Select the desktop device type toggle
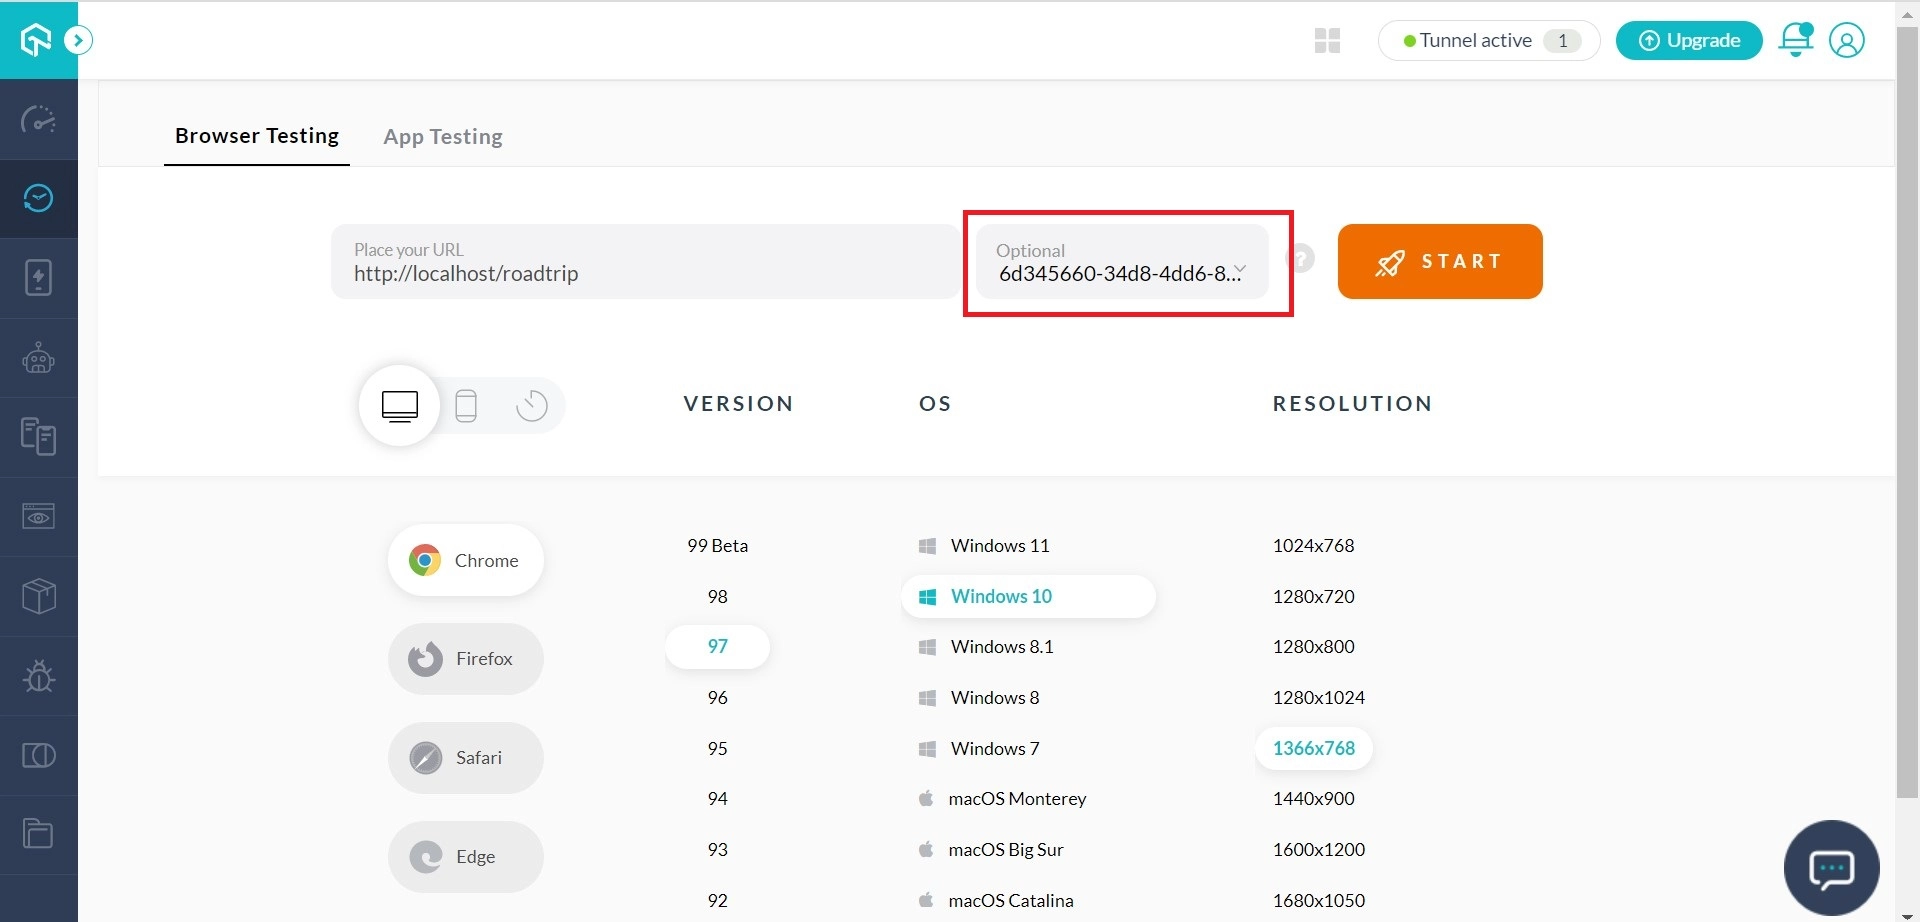Screen dimensions: 1920x922 pyautogui.click(x=400, y=406)
